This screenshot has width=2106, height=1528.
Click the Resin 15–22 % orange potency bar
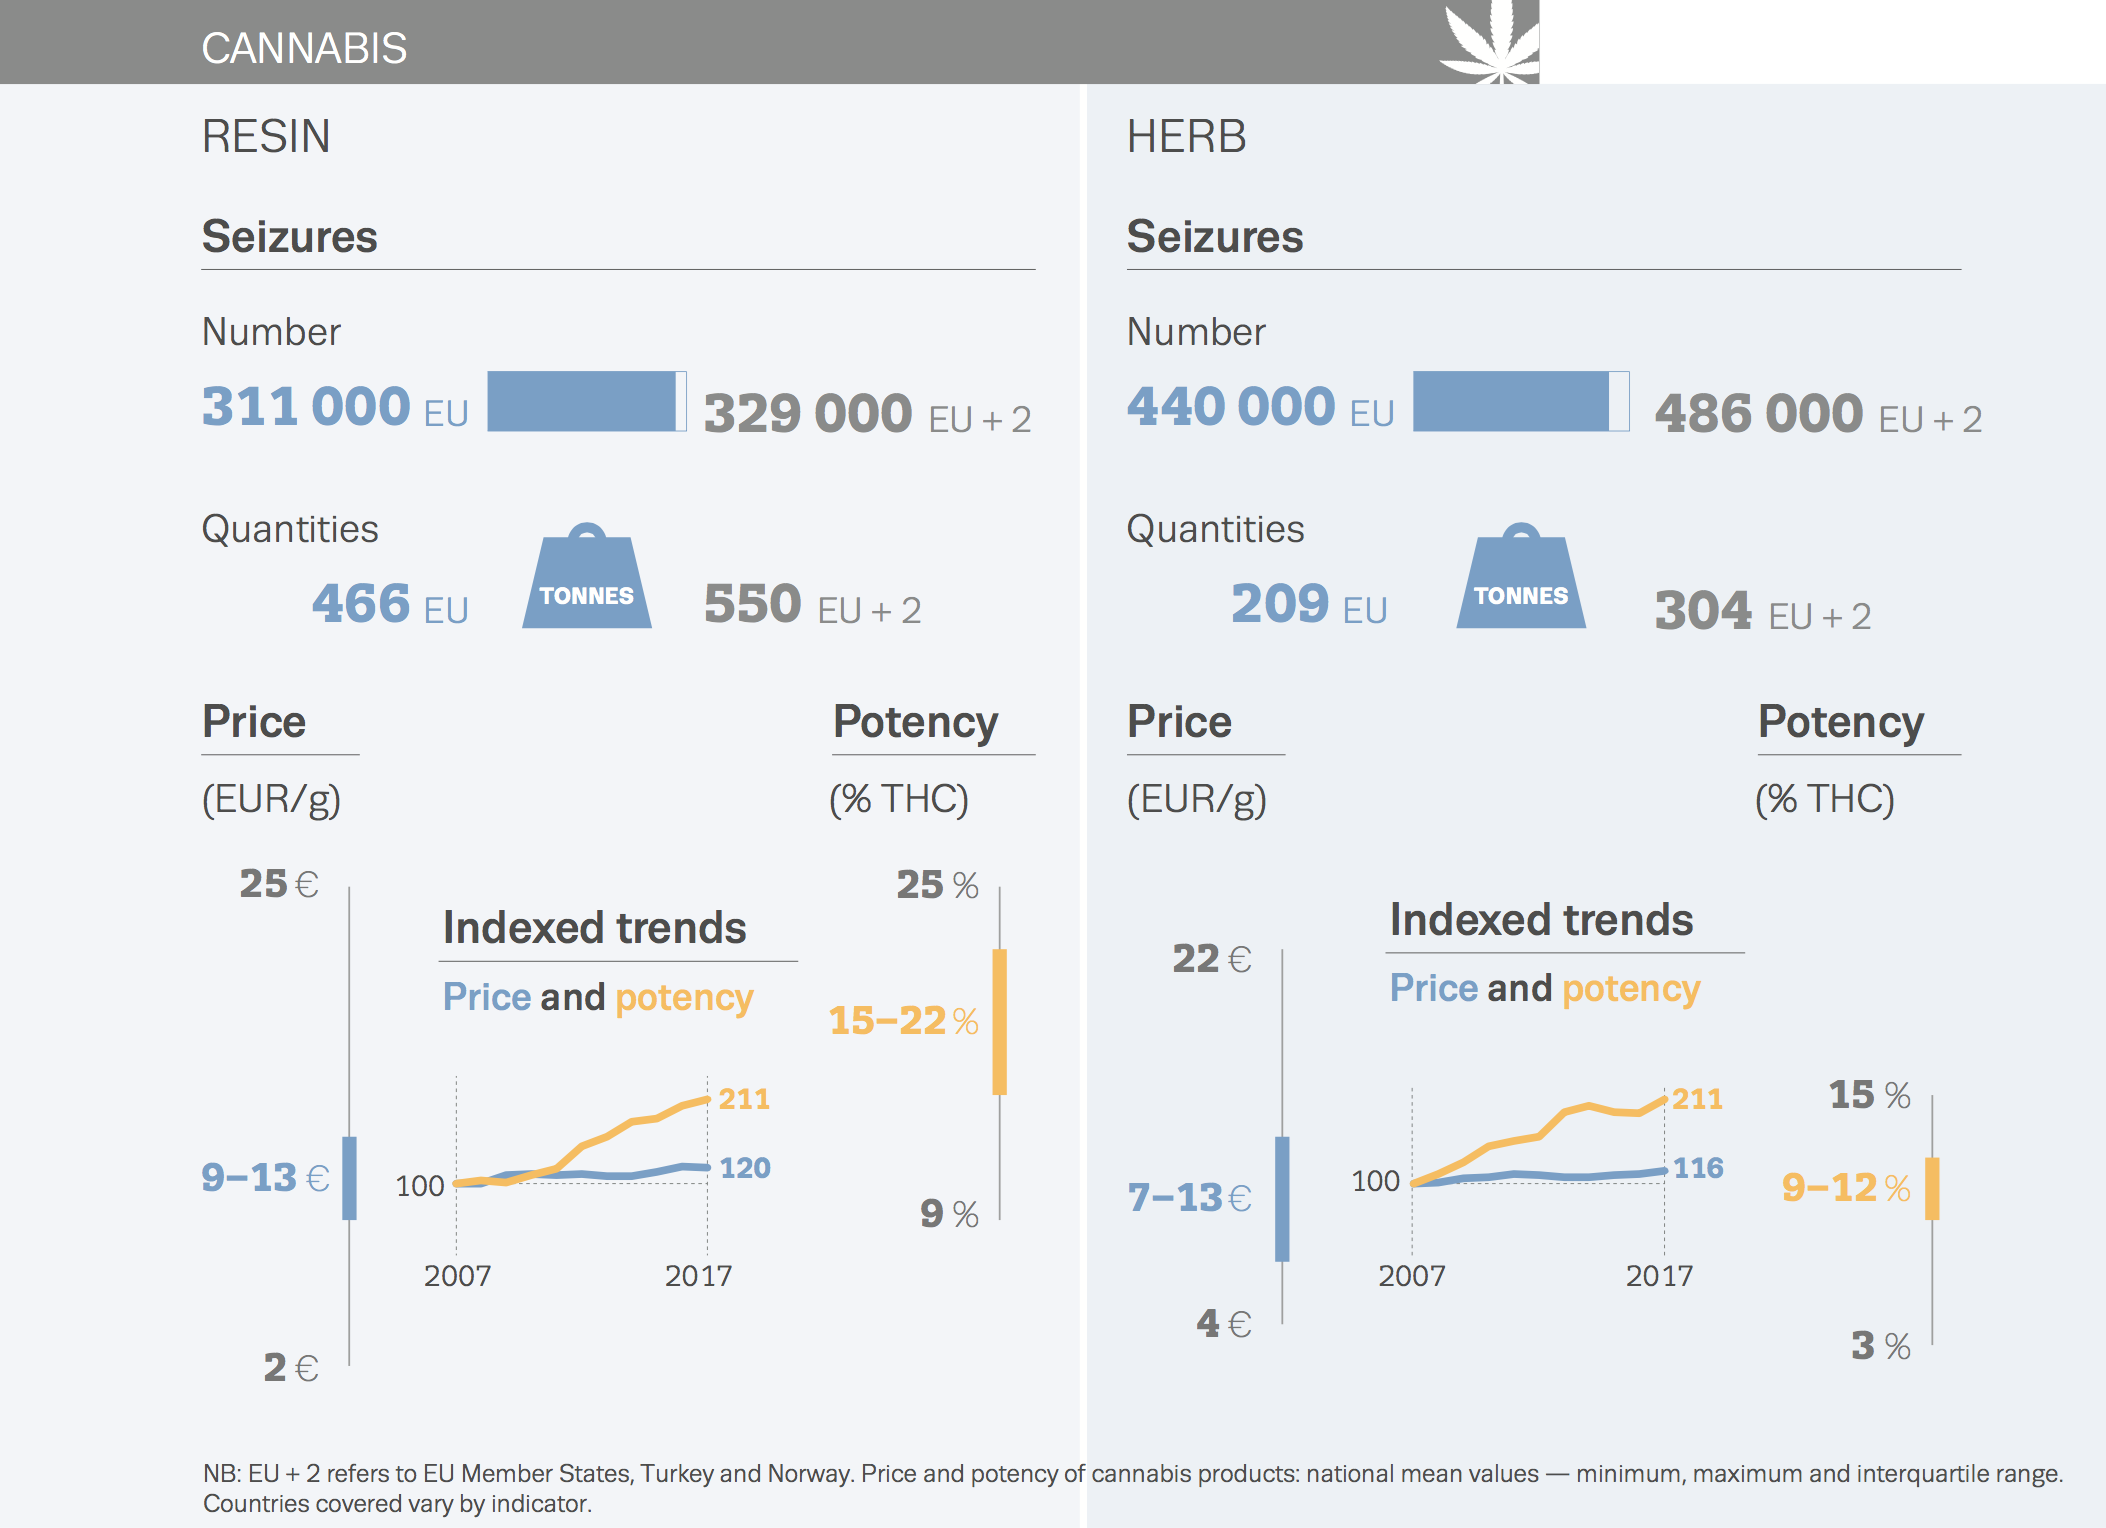(x=999, y=1021)
